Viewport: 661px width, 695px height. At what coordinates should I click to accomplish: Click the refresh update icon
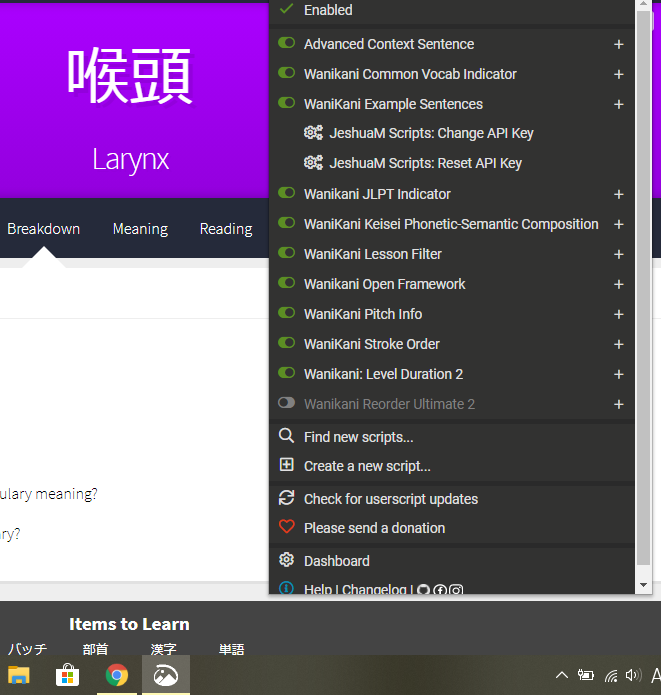coord(286,498)
